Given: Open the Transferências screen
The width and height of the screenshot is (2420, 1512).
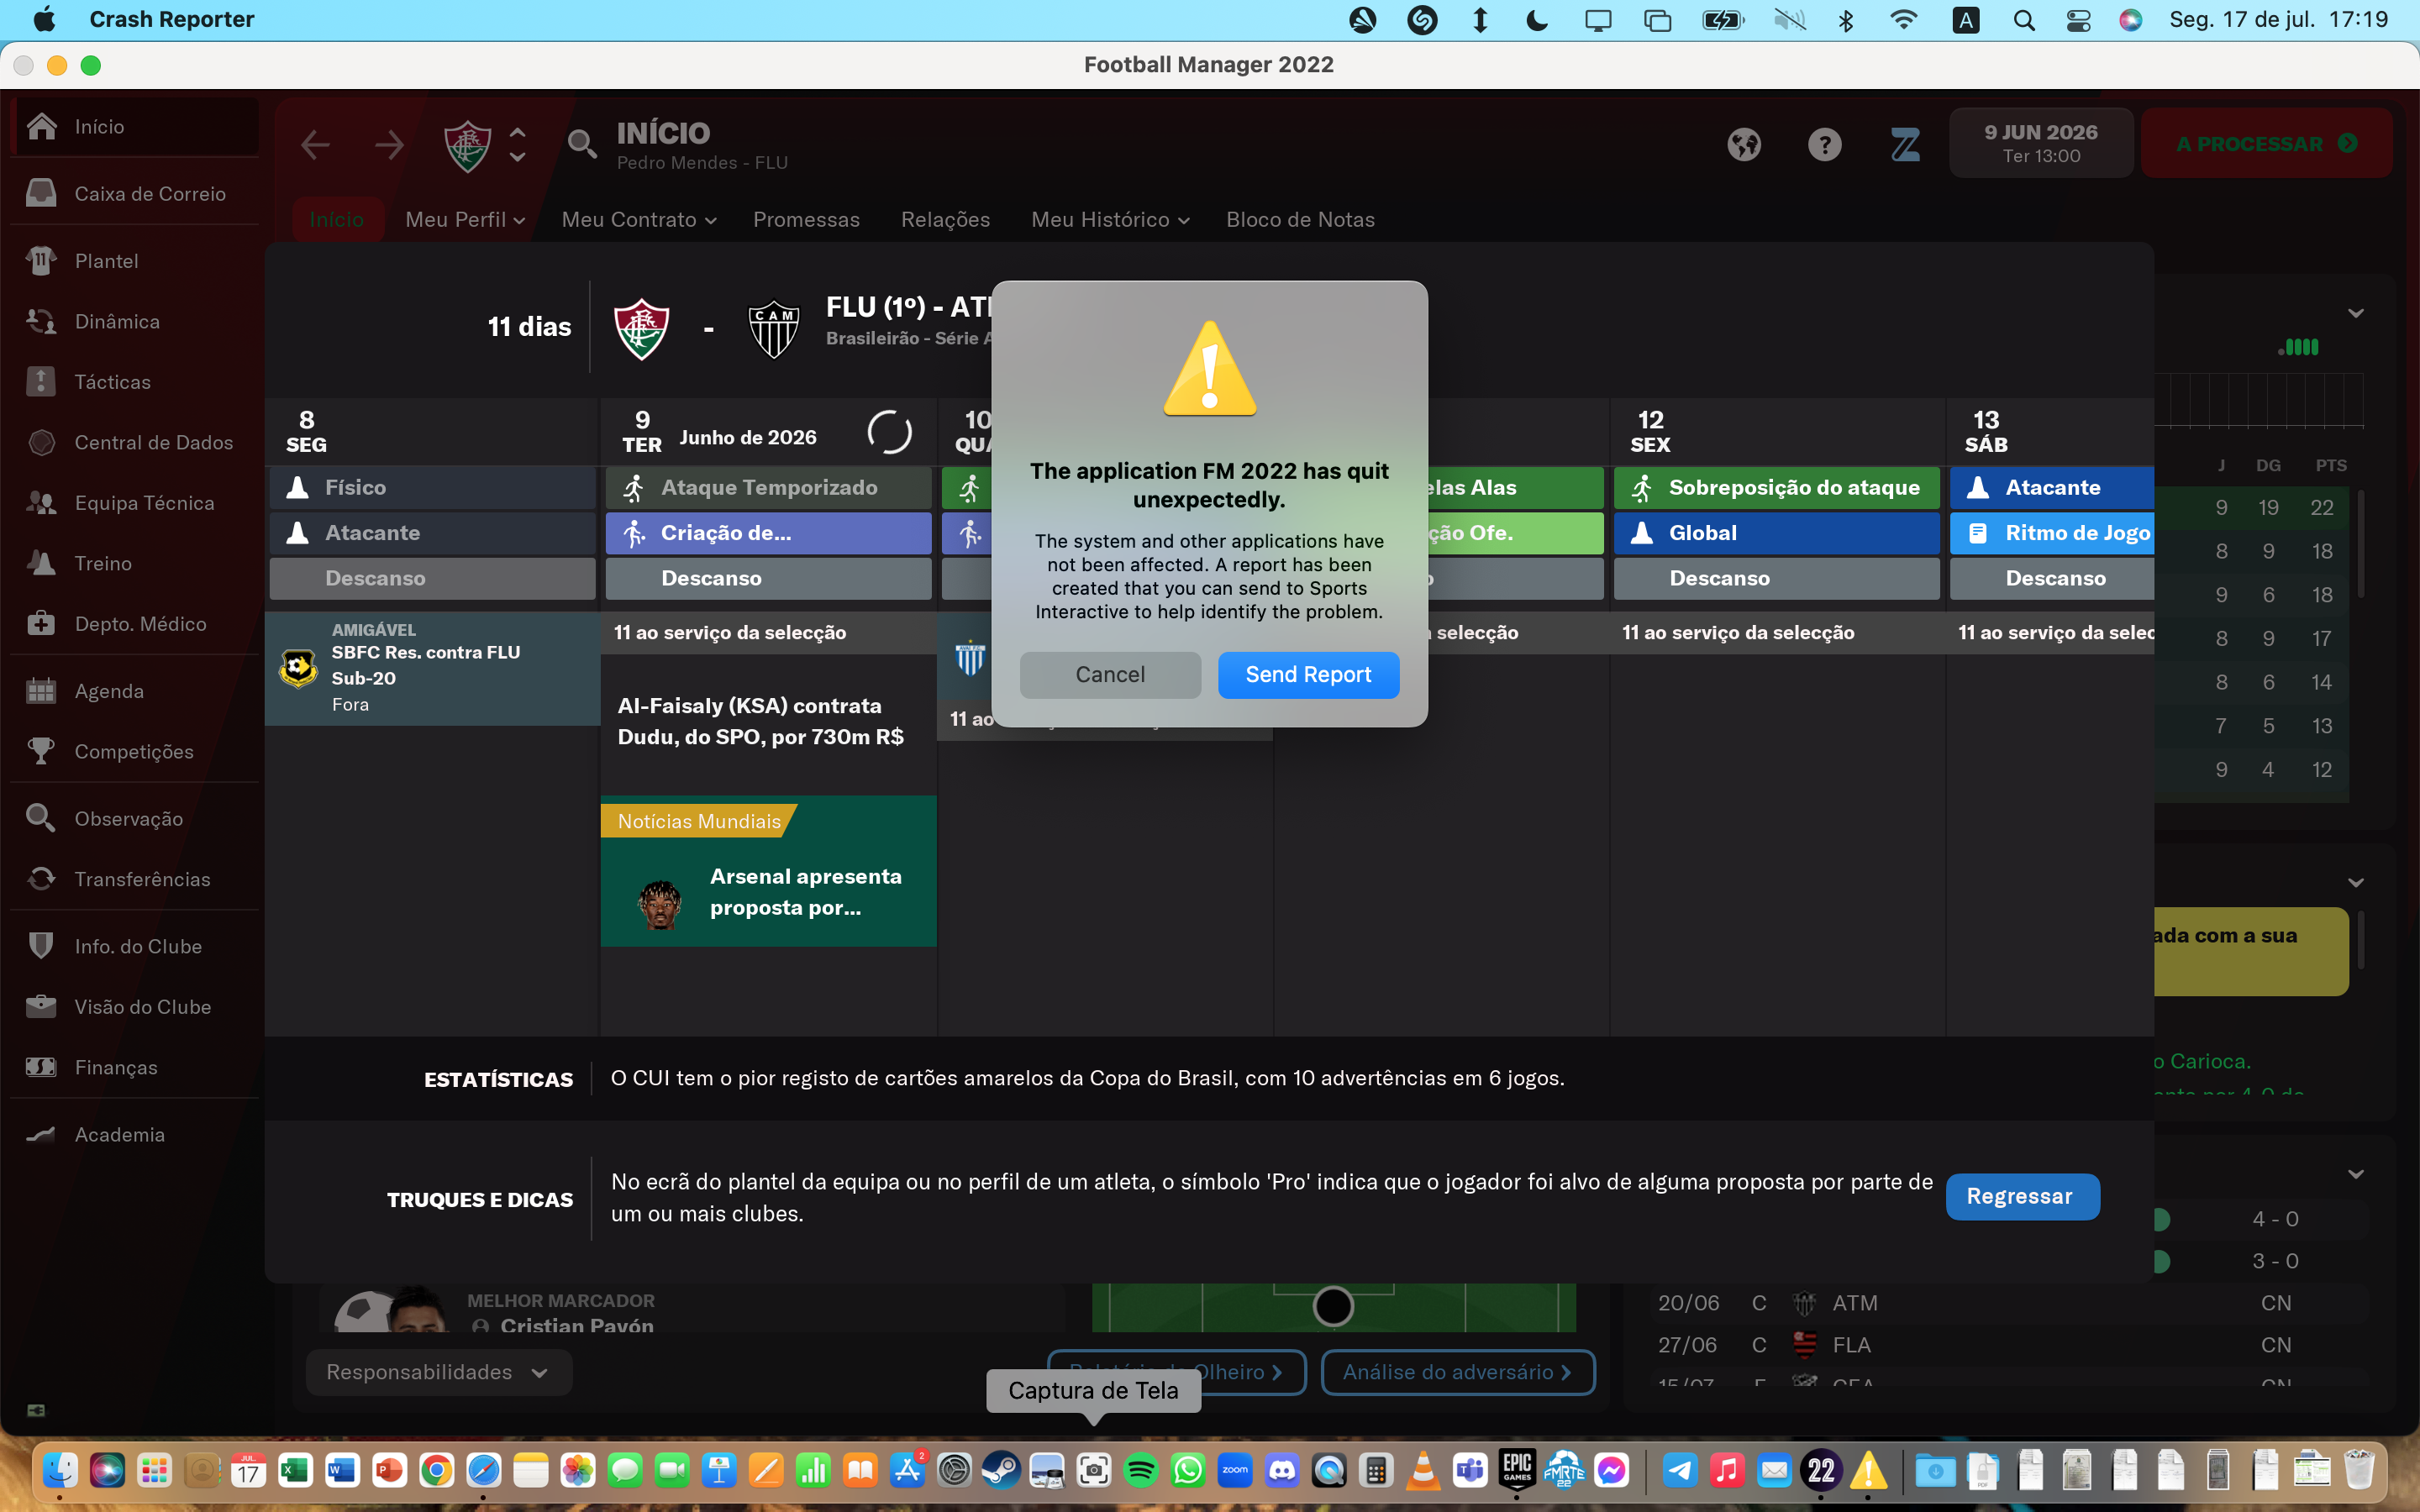Looking at the screenshot, I should (x=142, y=879).
